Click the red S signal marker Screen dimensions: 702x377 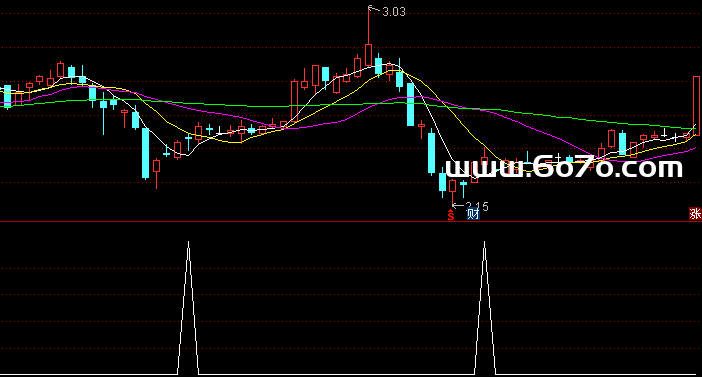click(x=450, y=215)
